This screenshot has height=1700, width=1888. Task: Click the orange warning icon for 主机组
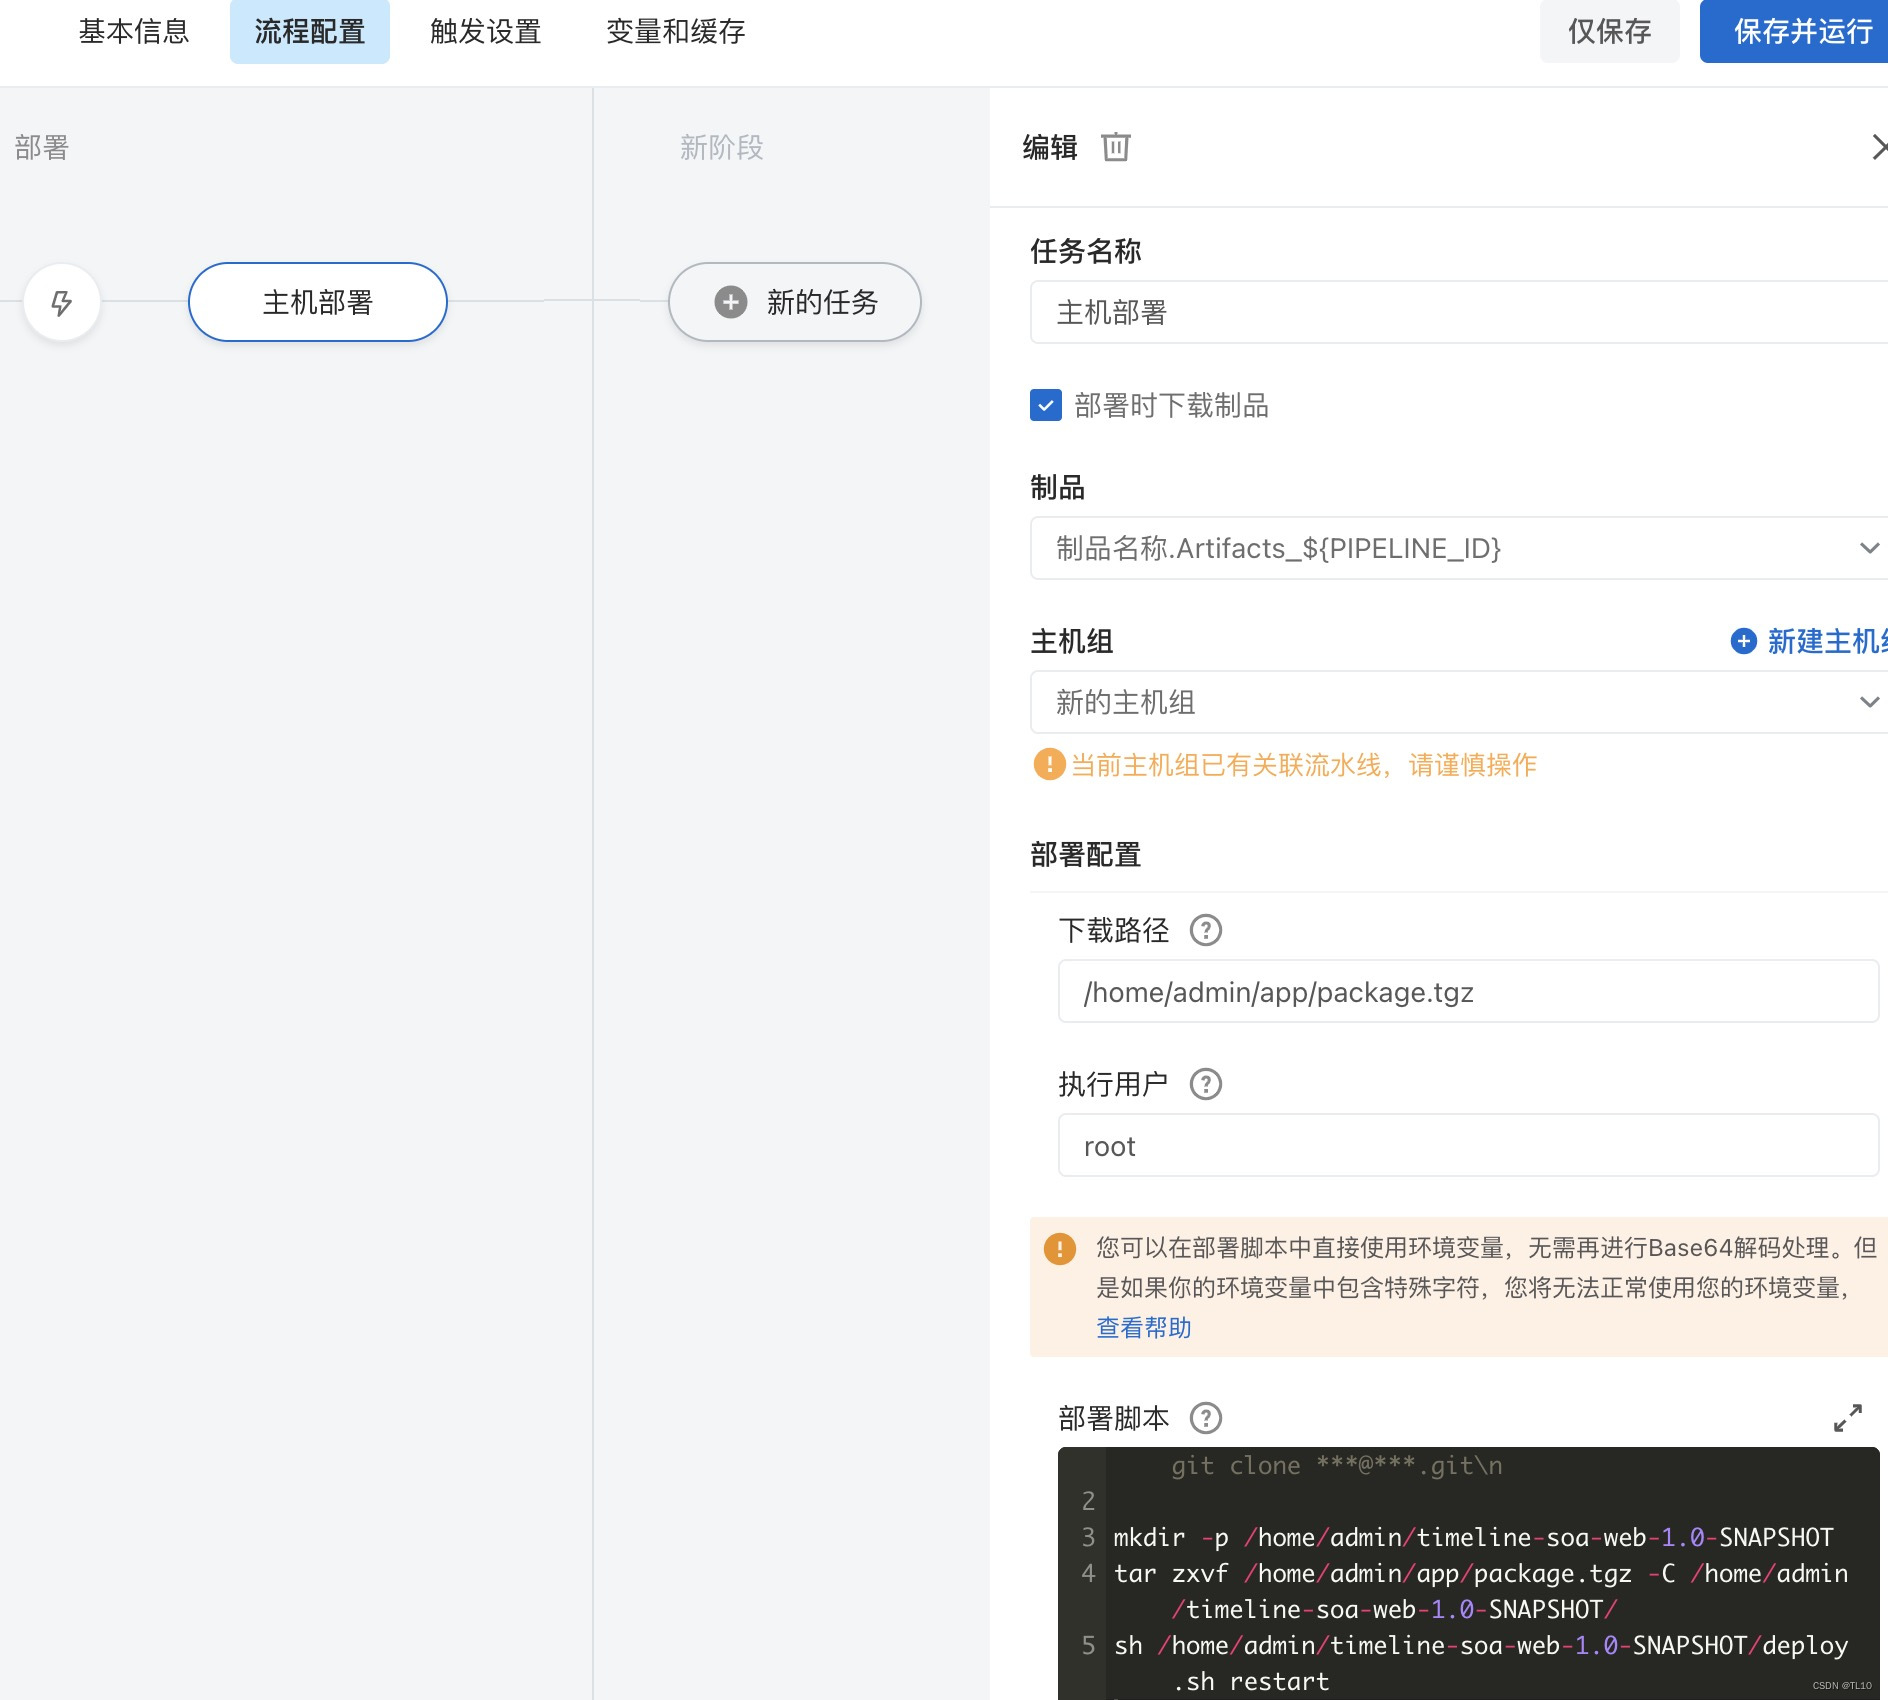click(x=1049, y=764)
